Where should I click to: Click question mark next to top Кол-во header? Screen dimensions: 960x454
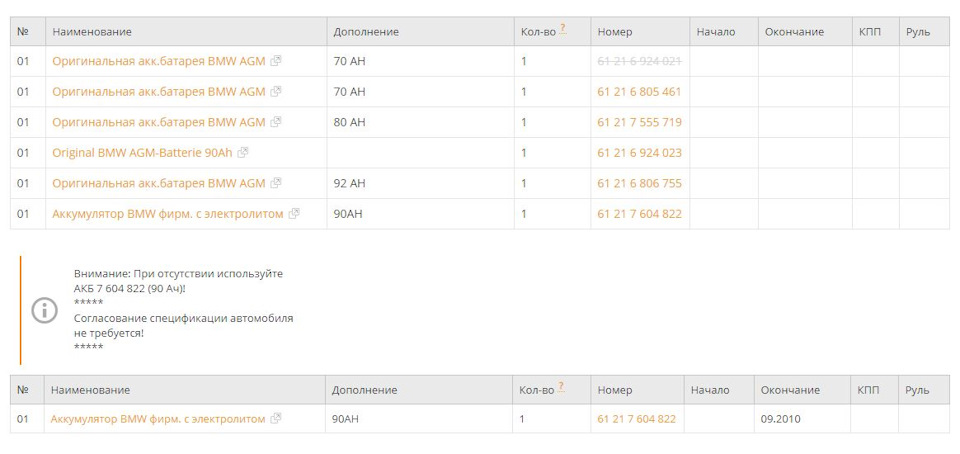click(x=563, y=29)
